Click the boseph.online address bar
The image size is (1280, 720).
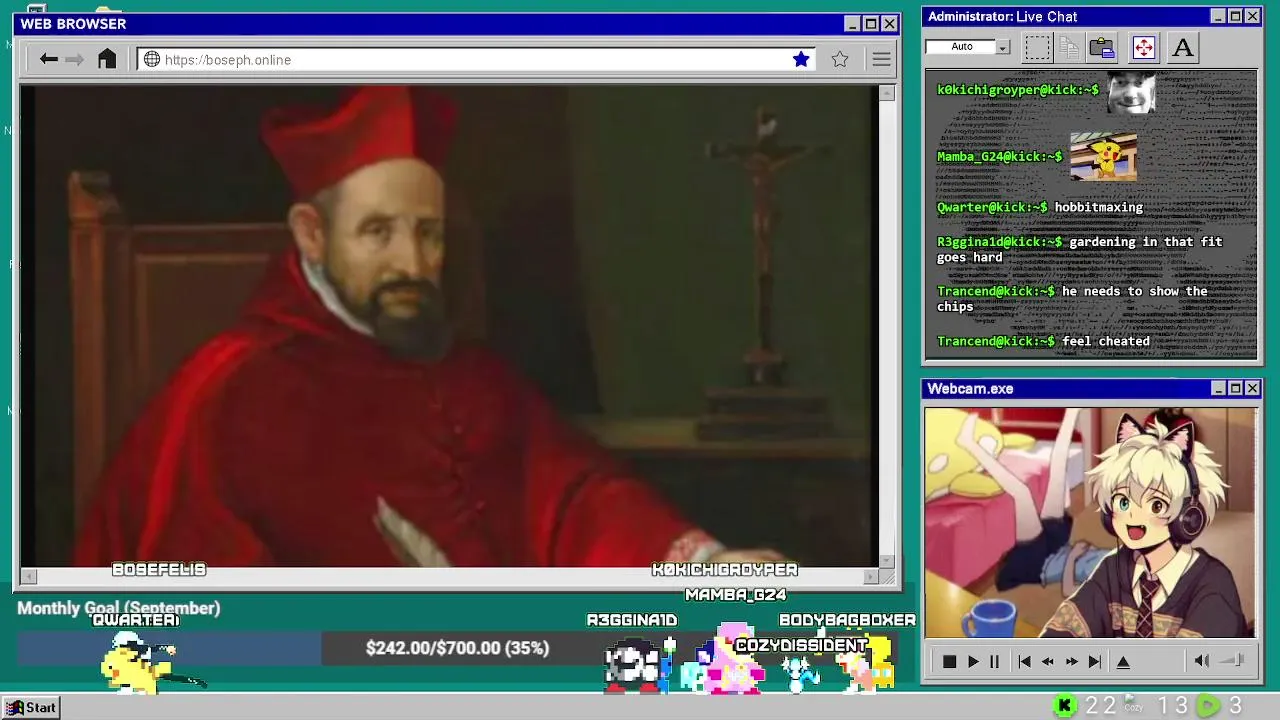(478, 60)
